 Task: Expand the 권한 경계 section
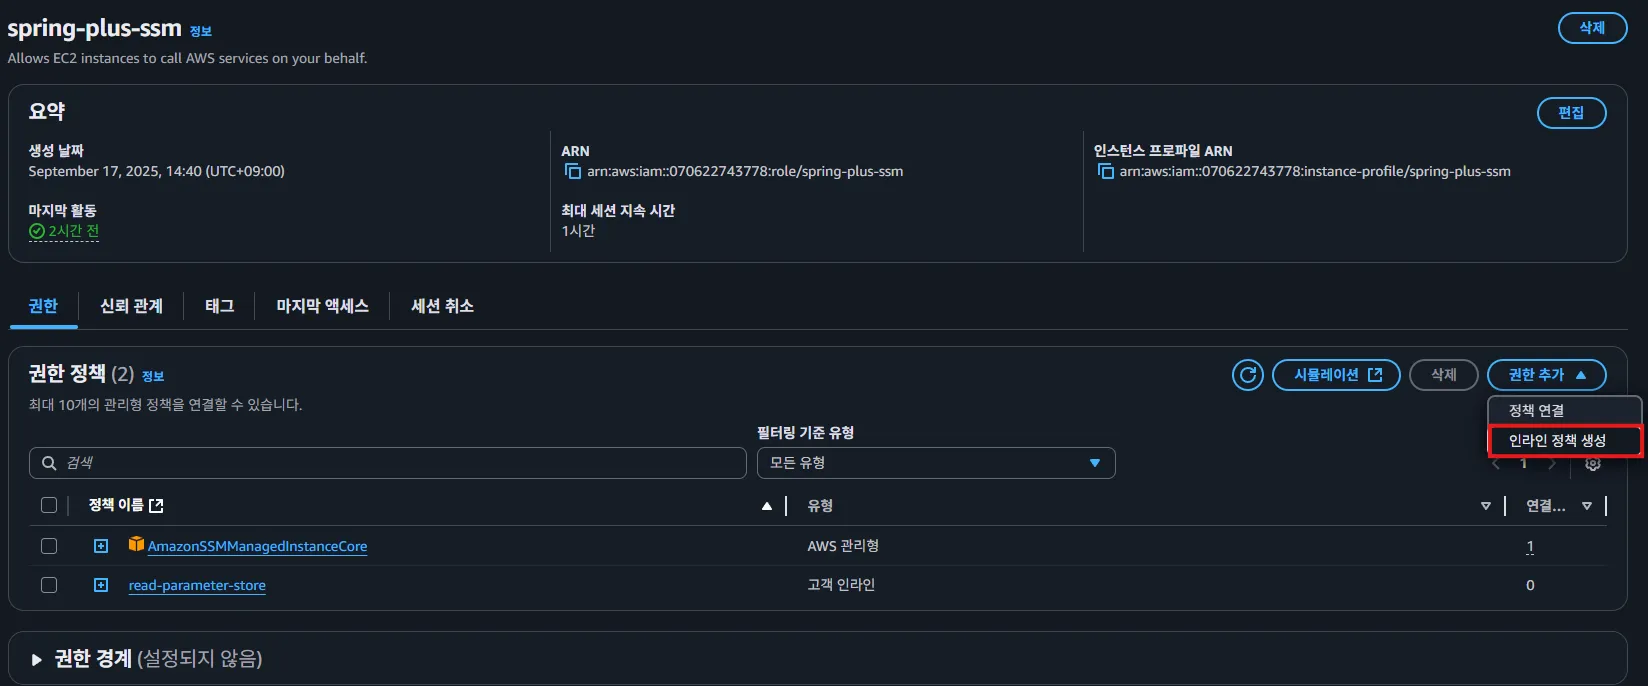click(37, 659)
